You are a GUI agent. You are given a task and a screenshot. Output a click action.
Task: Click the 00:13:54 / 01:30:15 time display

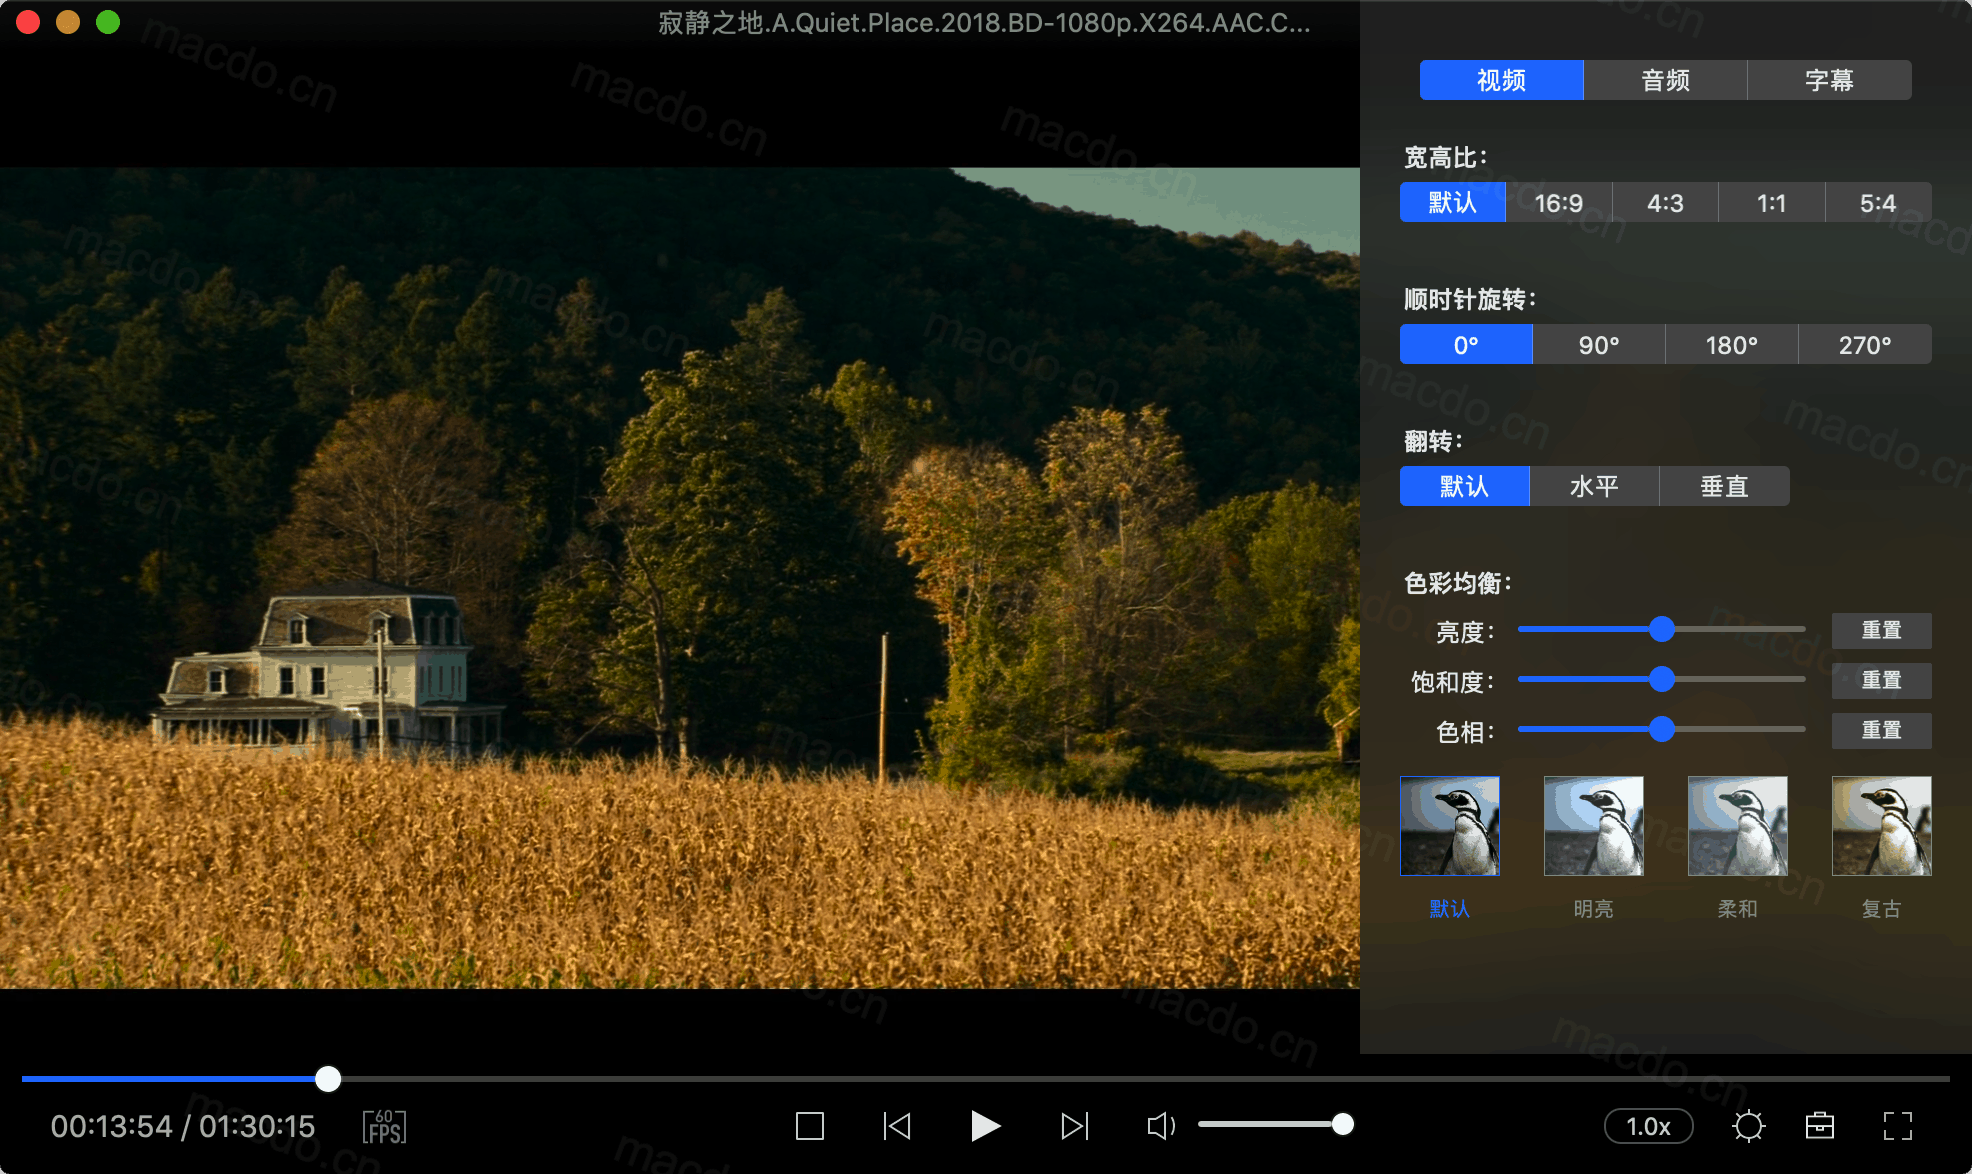click(183, 1127)
